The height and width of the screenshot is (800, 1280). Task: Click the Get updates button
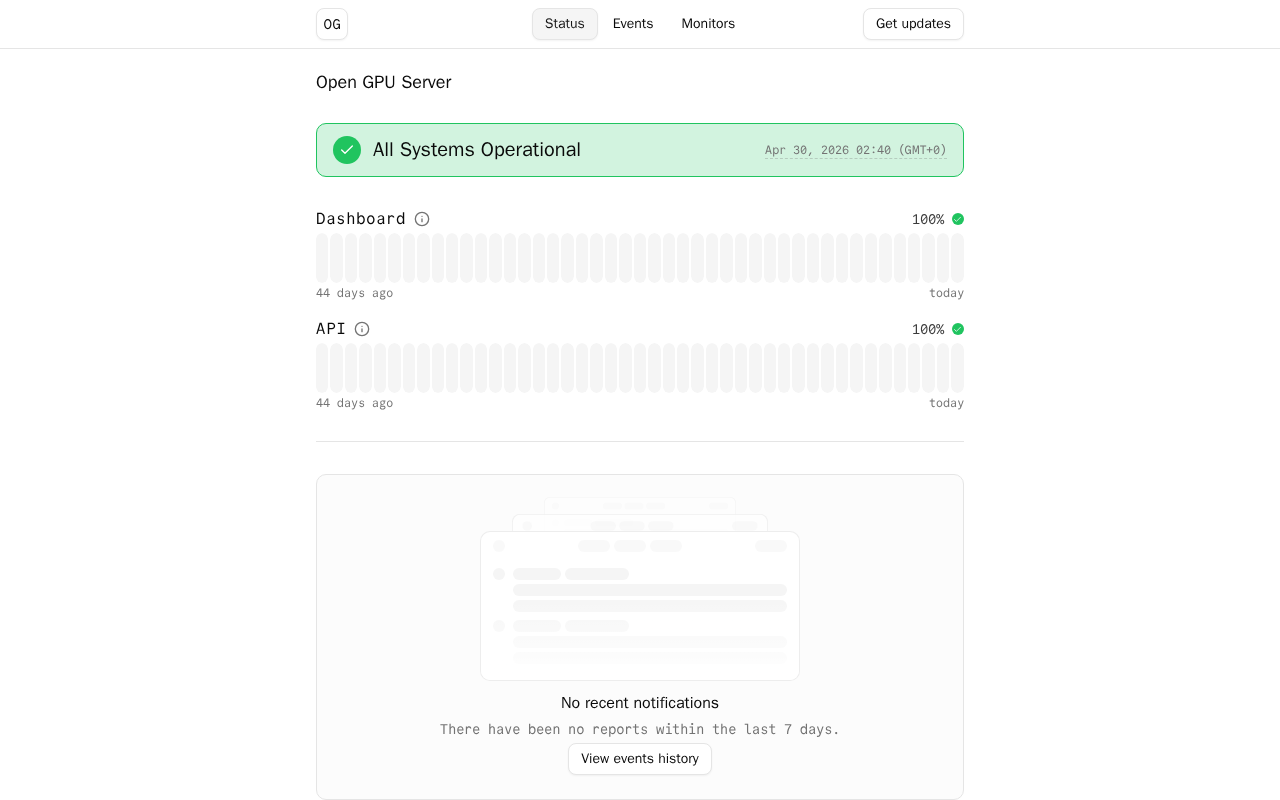(x=913, y=24)
